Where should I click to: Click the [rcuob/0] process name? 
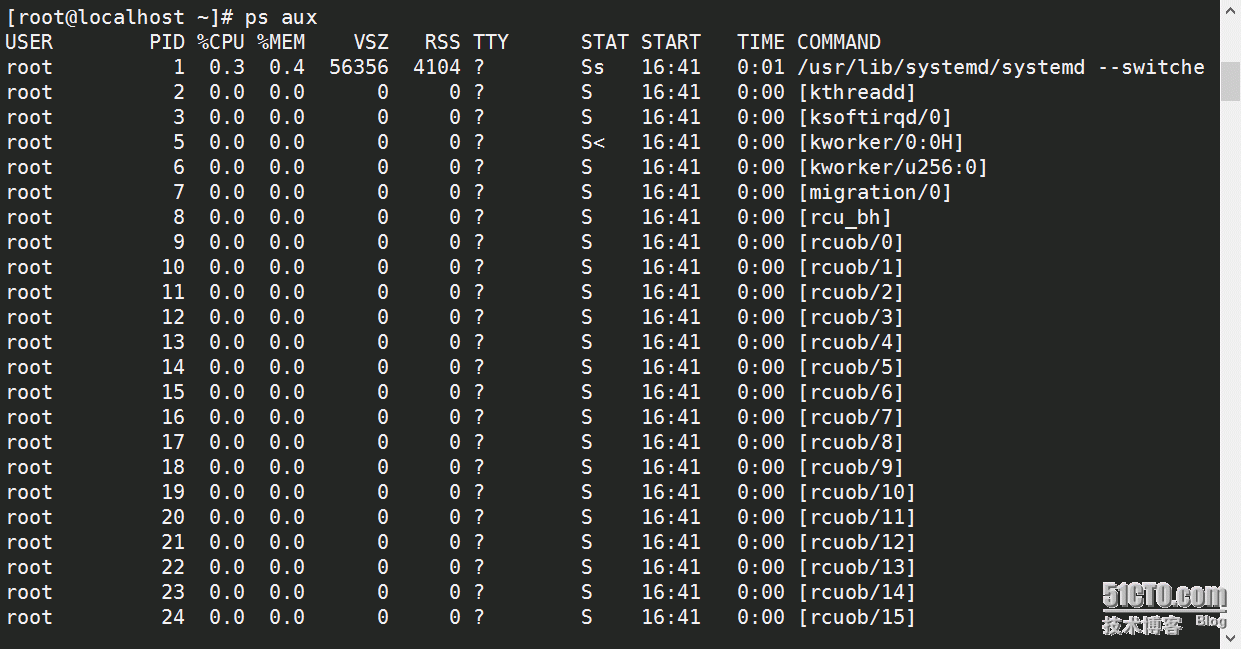pos(851,242)
